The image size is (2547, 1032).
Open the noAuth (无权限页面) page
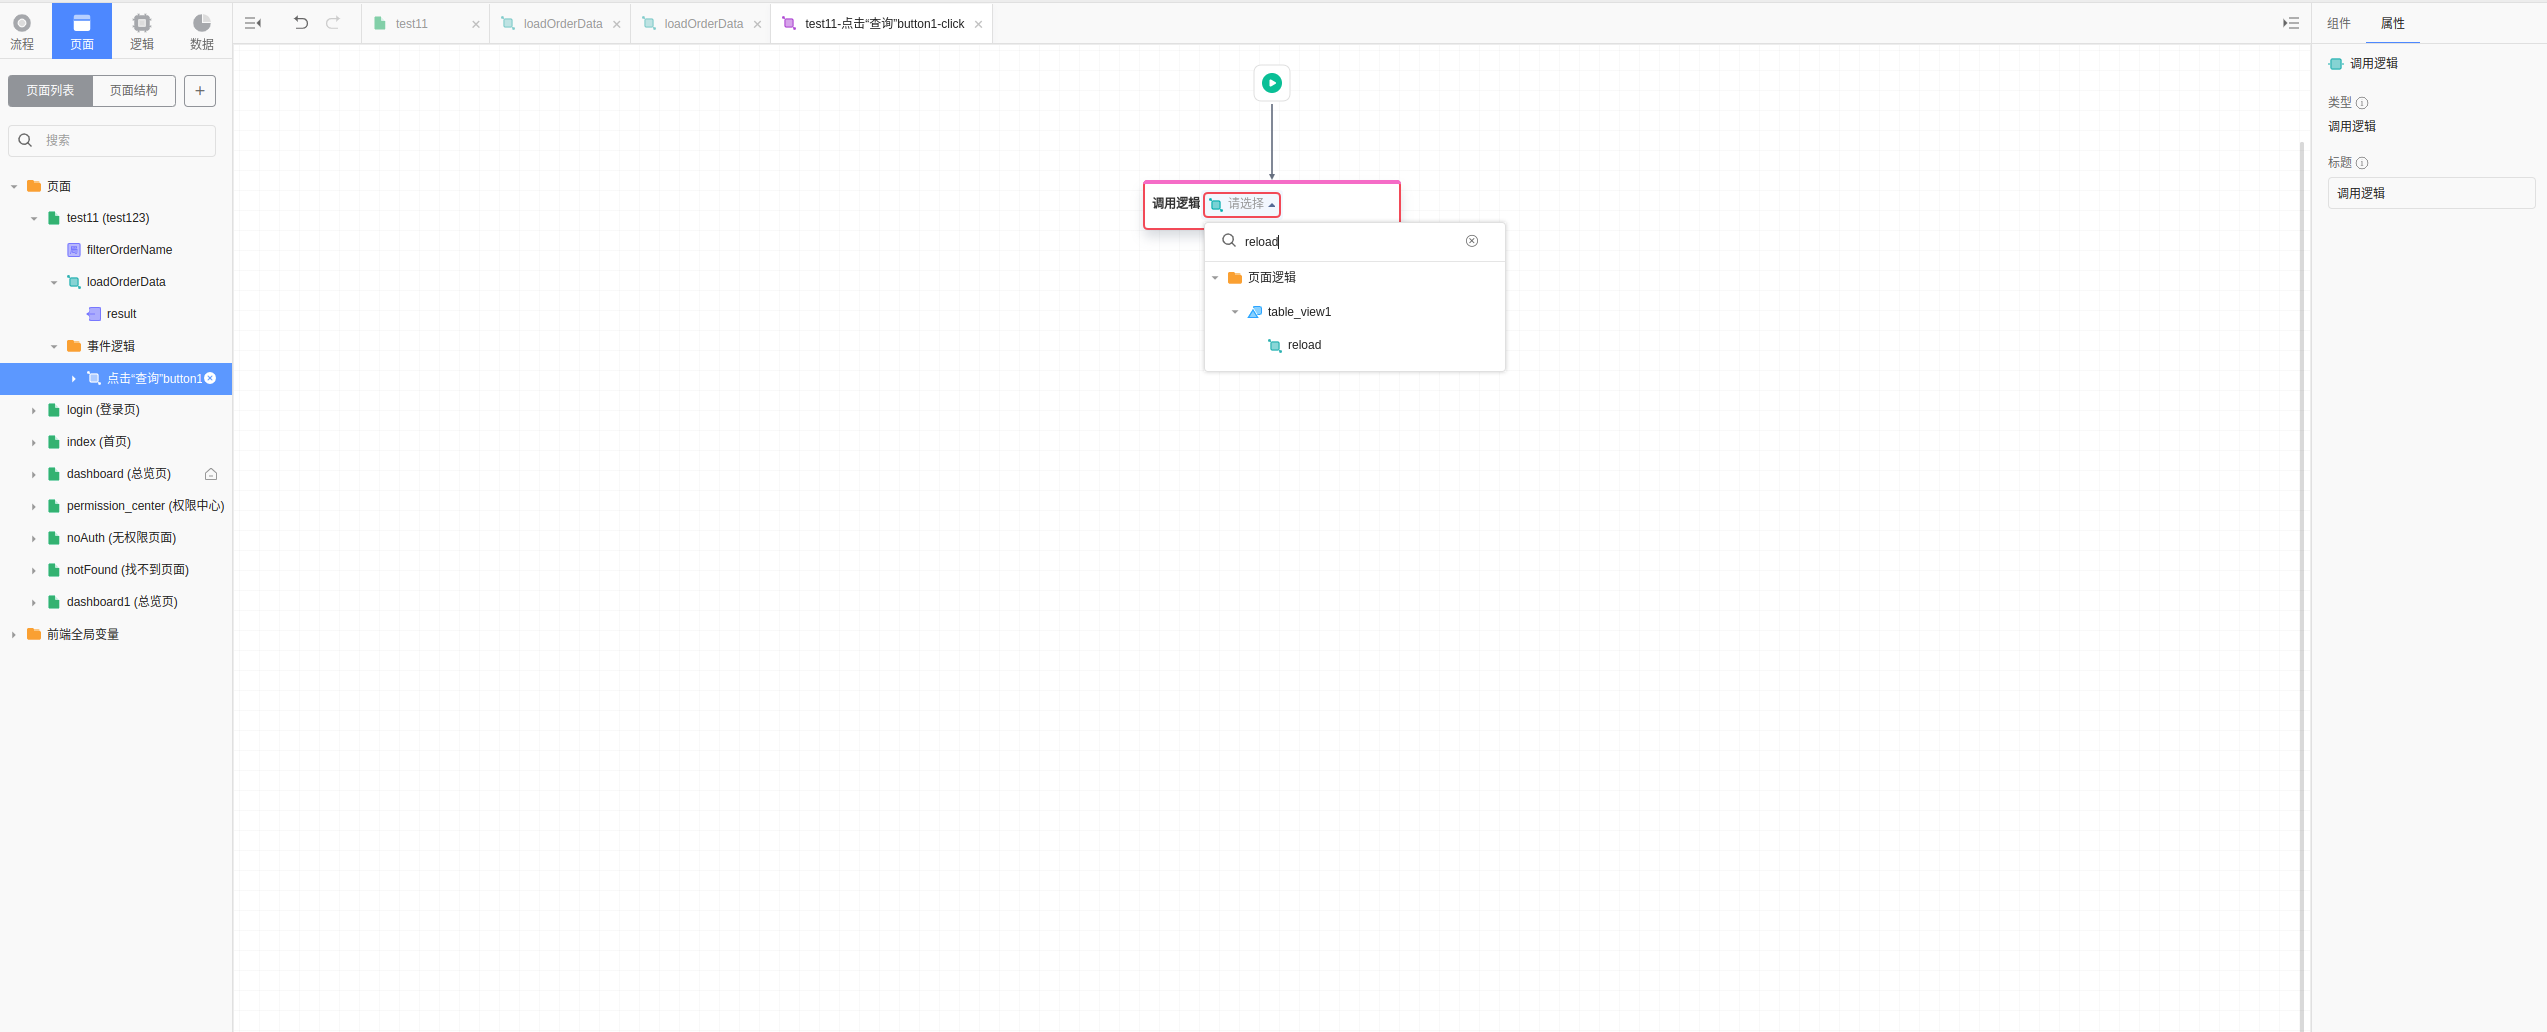[121, 538]
